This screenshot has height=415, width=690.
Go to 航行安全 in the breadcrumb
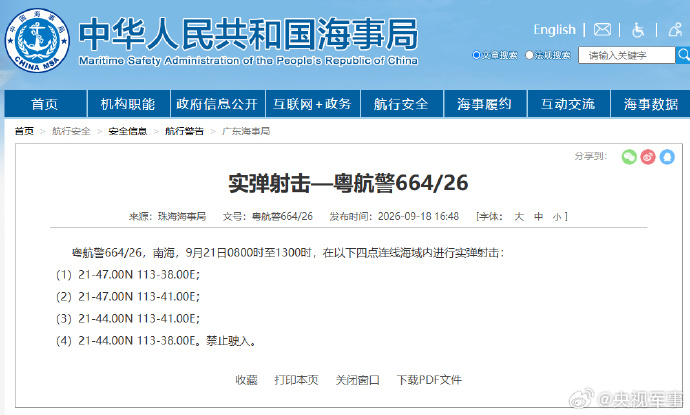(71, 131)
